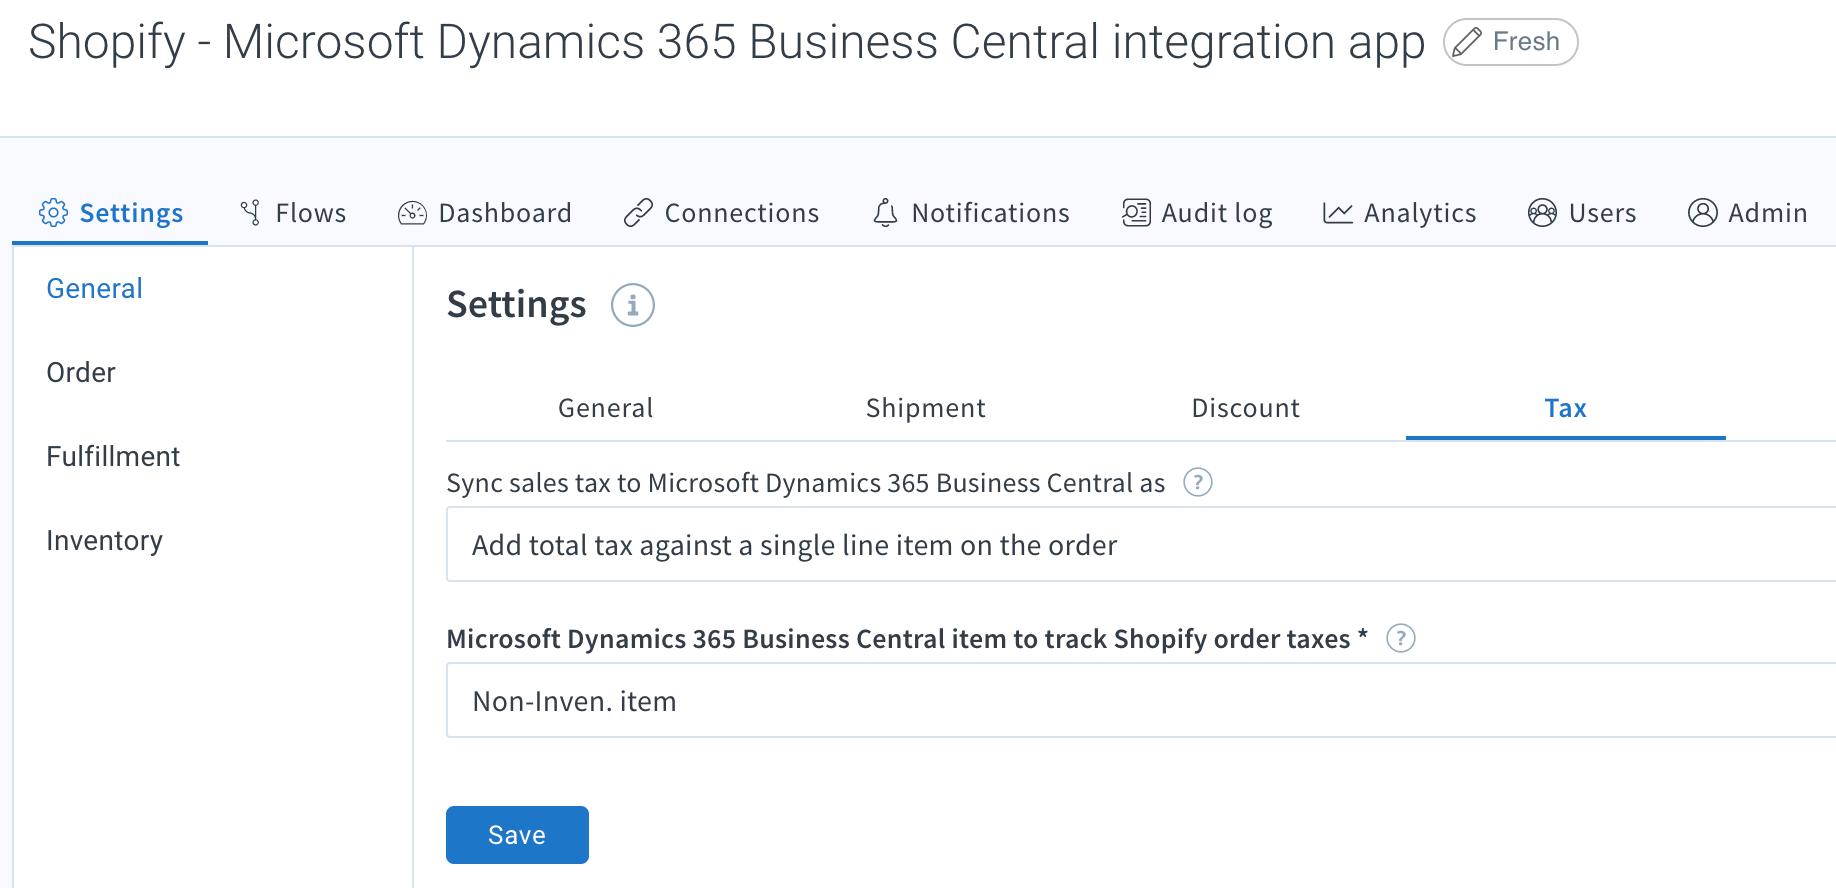The image size is (1836, 888).
Task: Open the Connections tab label
Action: point(742,213)
